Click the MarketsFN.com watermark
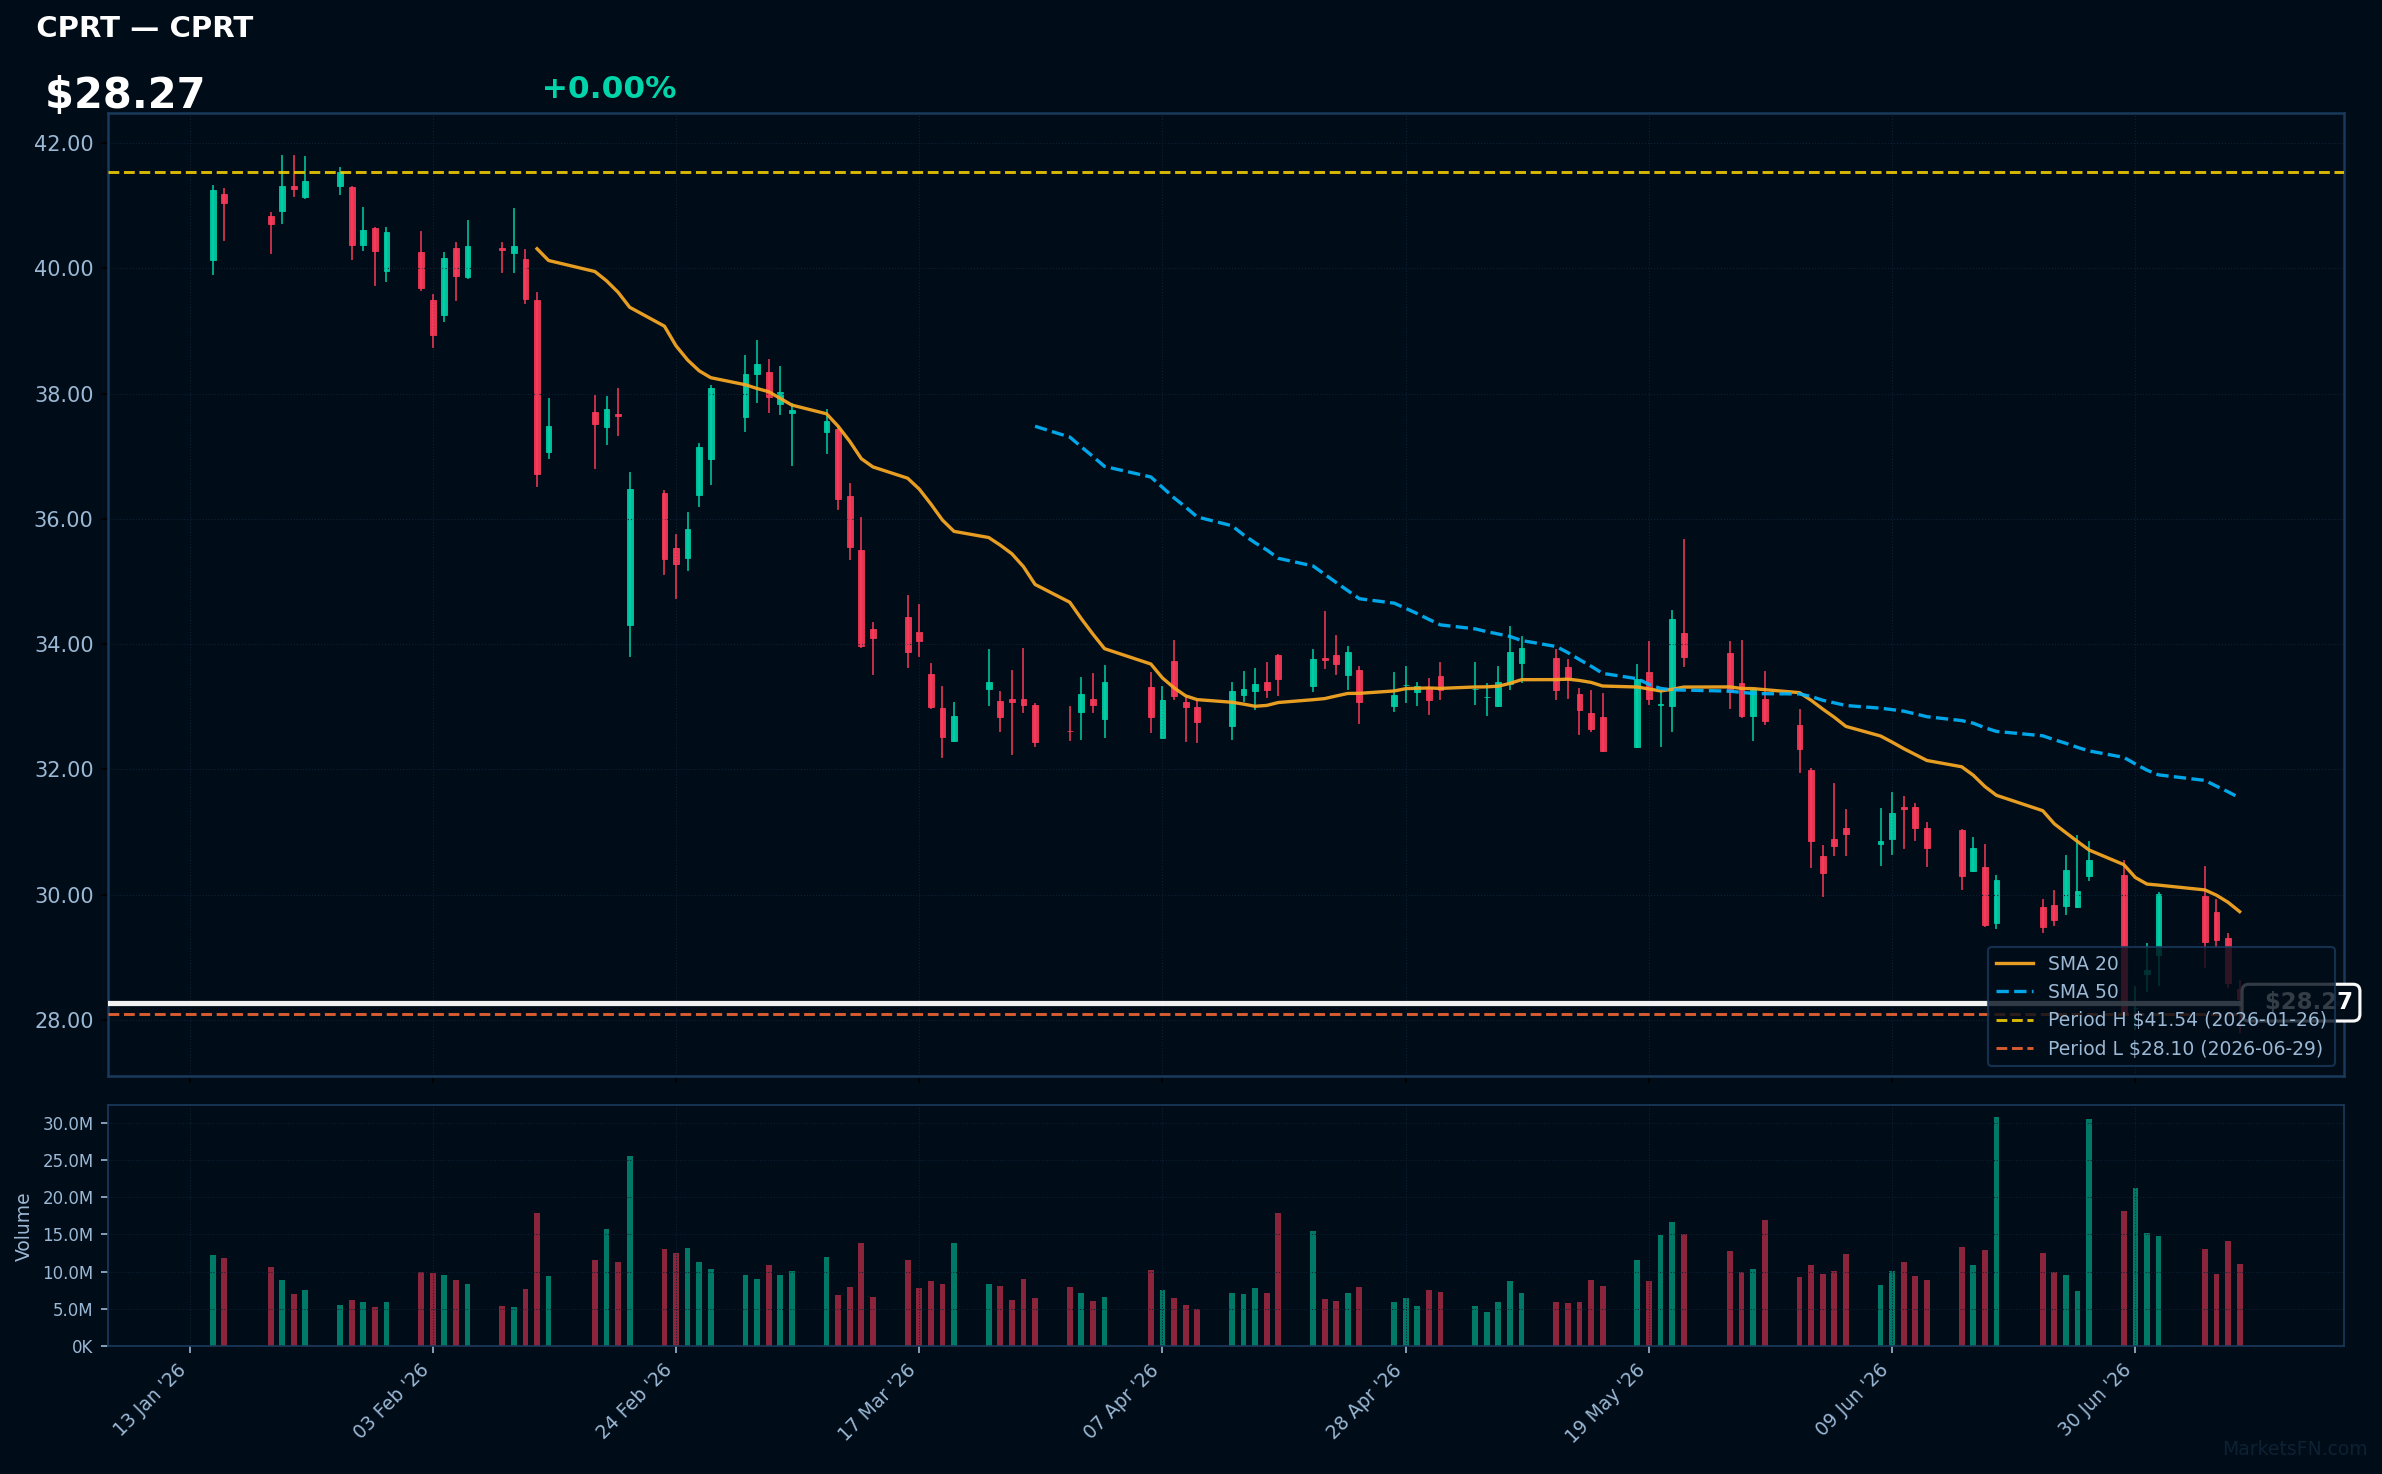This screenshot has width=2382, height=1474. pyautogui.click(x=2295, y=1448)
